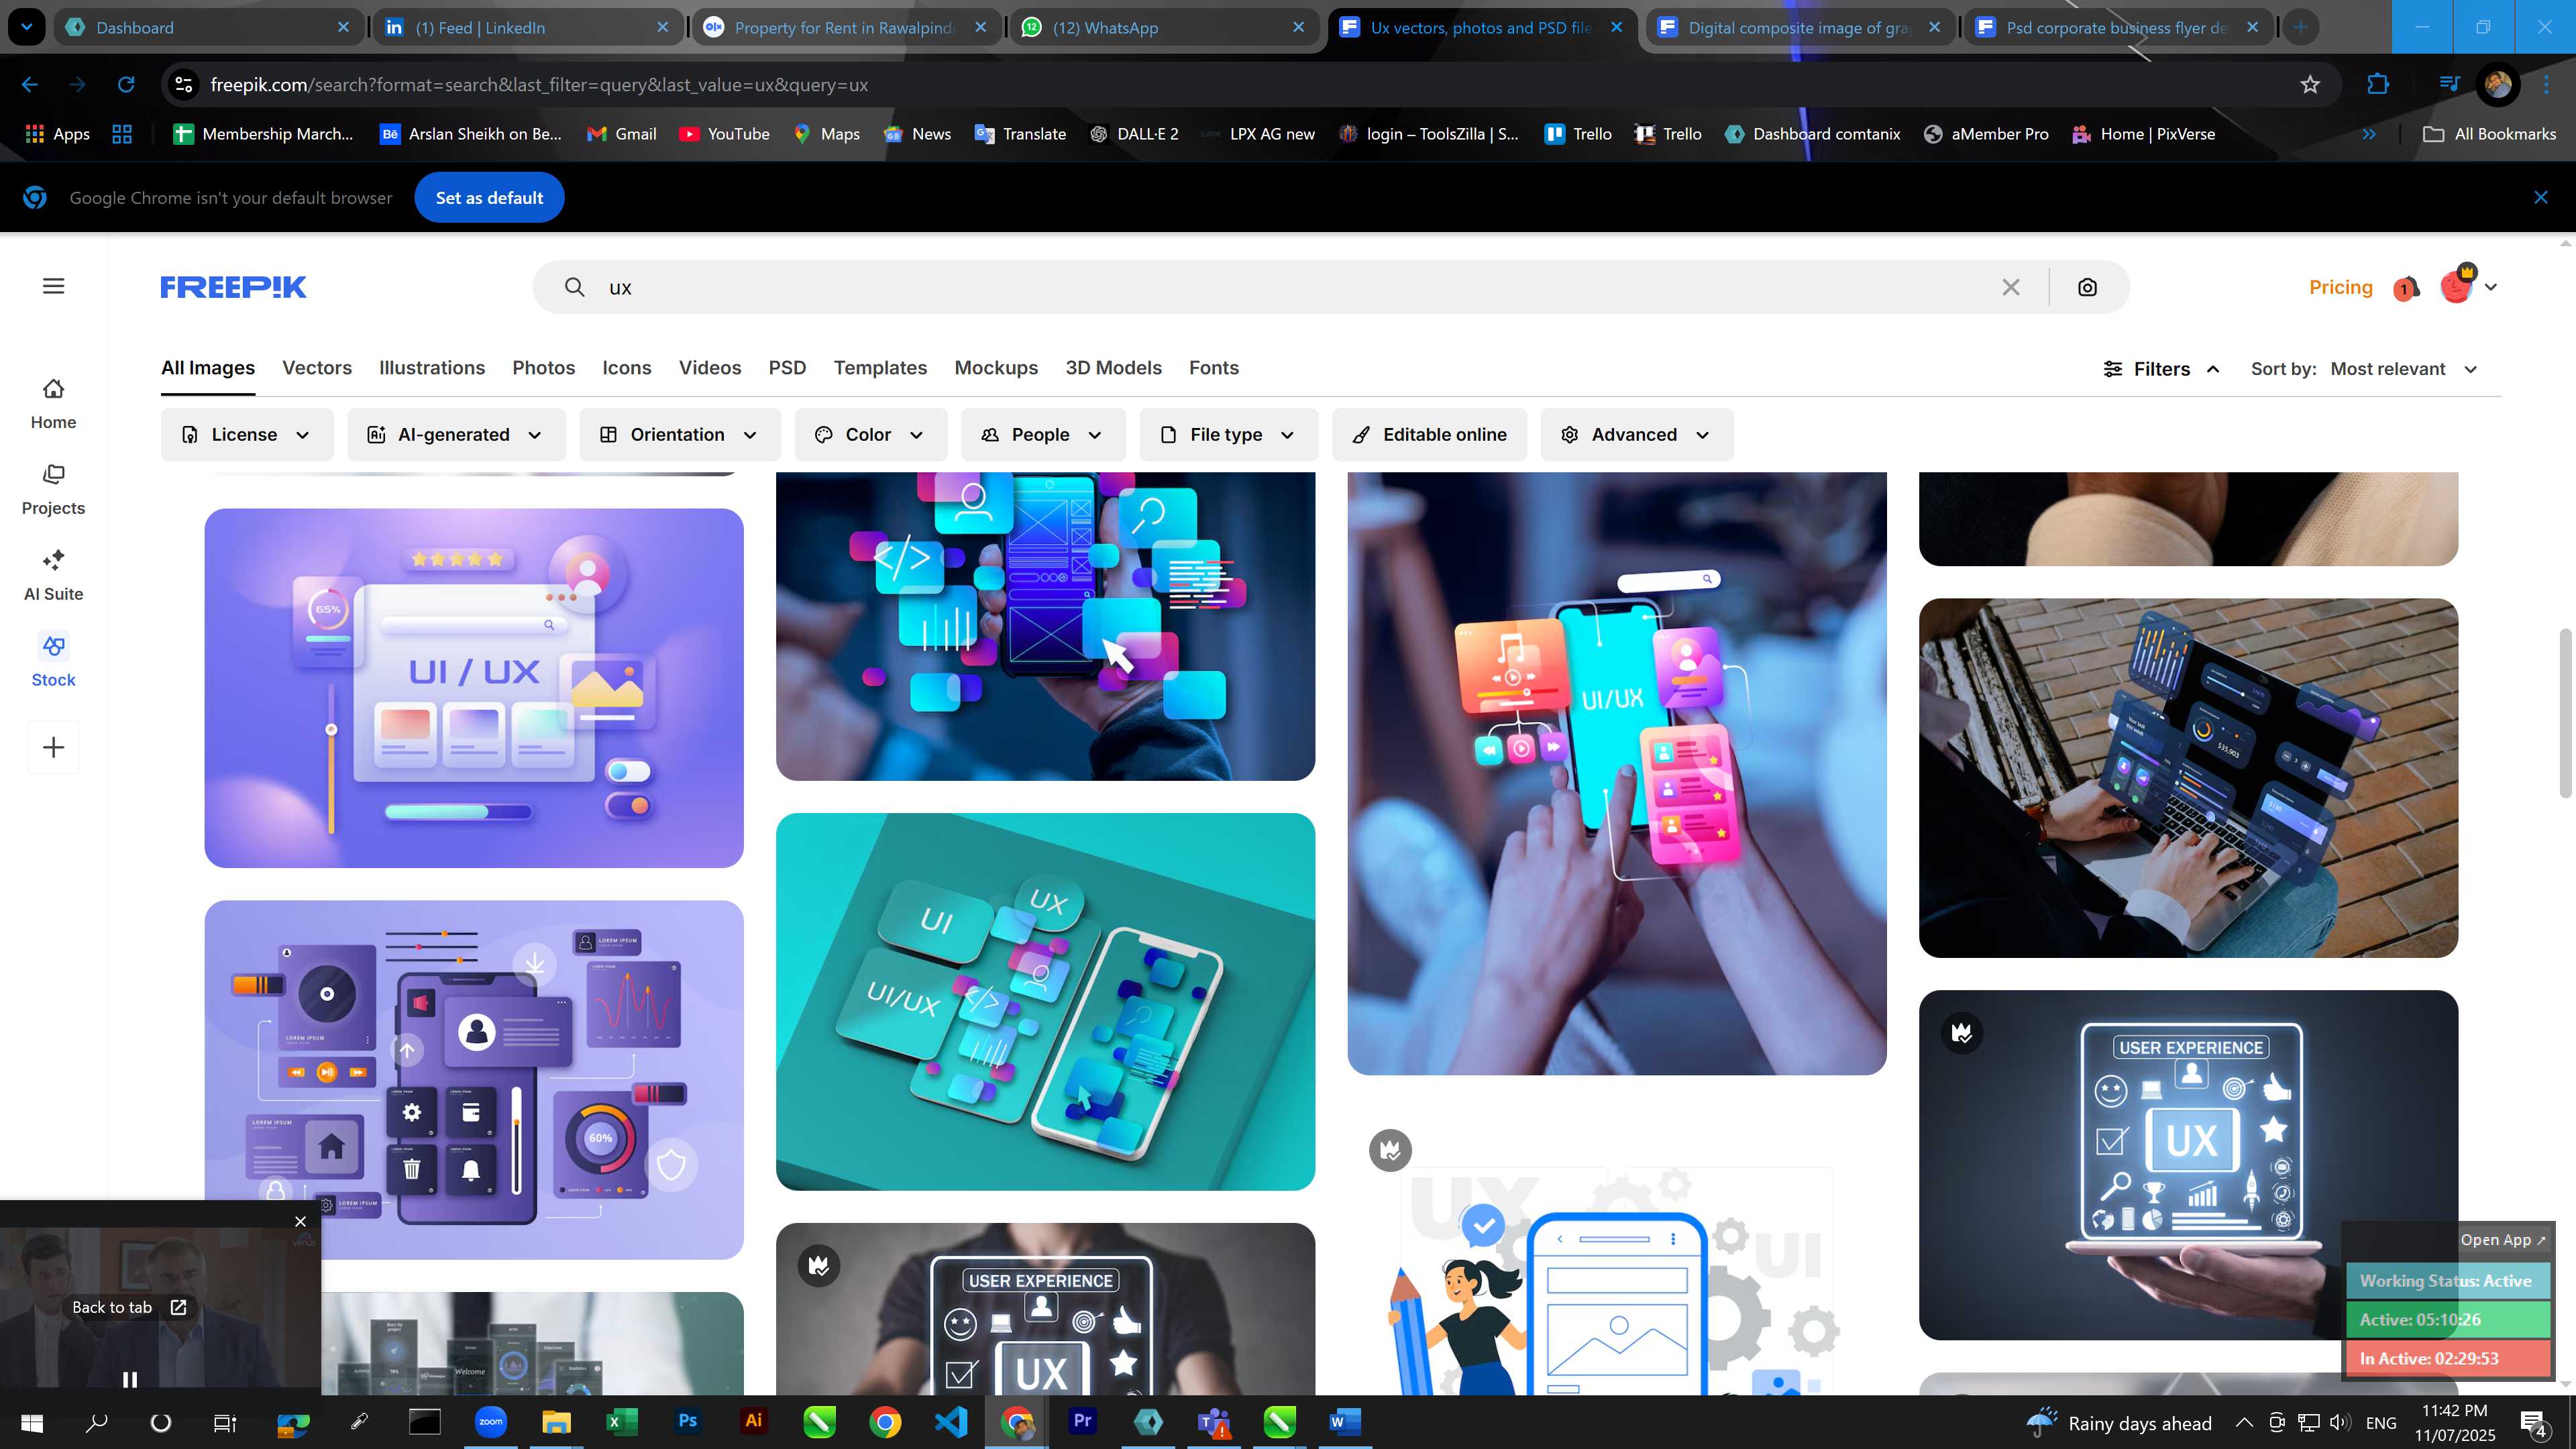Switch to Illustrations tab
This screenshot has width=2576, height=1449.
(432, 368)
